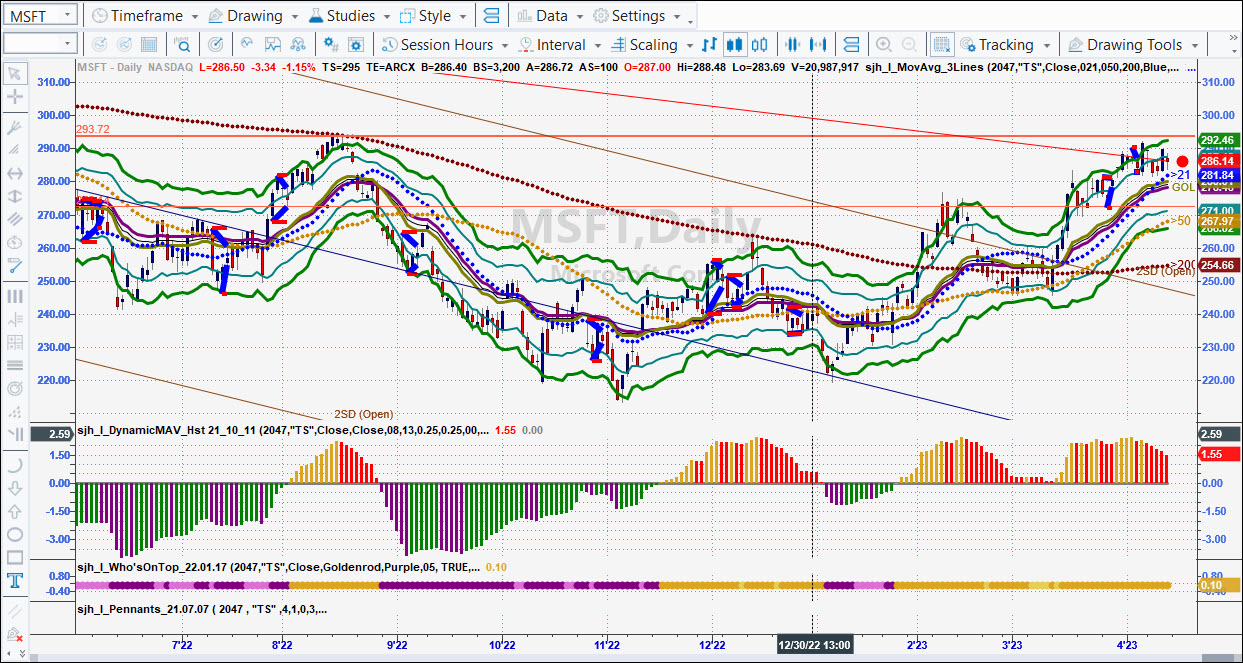This screenshot has height=663, width=1243.
Task: Select OHLC bar chart style
Action: 710,44
